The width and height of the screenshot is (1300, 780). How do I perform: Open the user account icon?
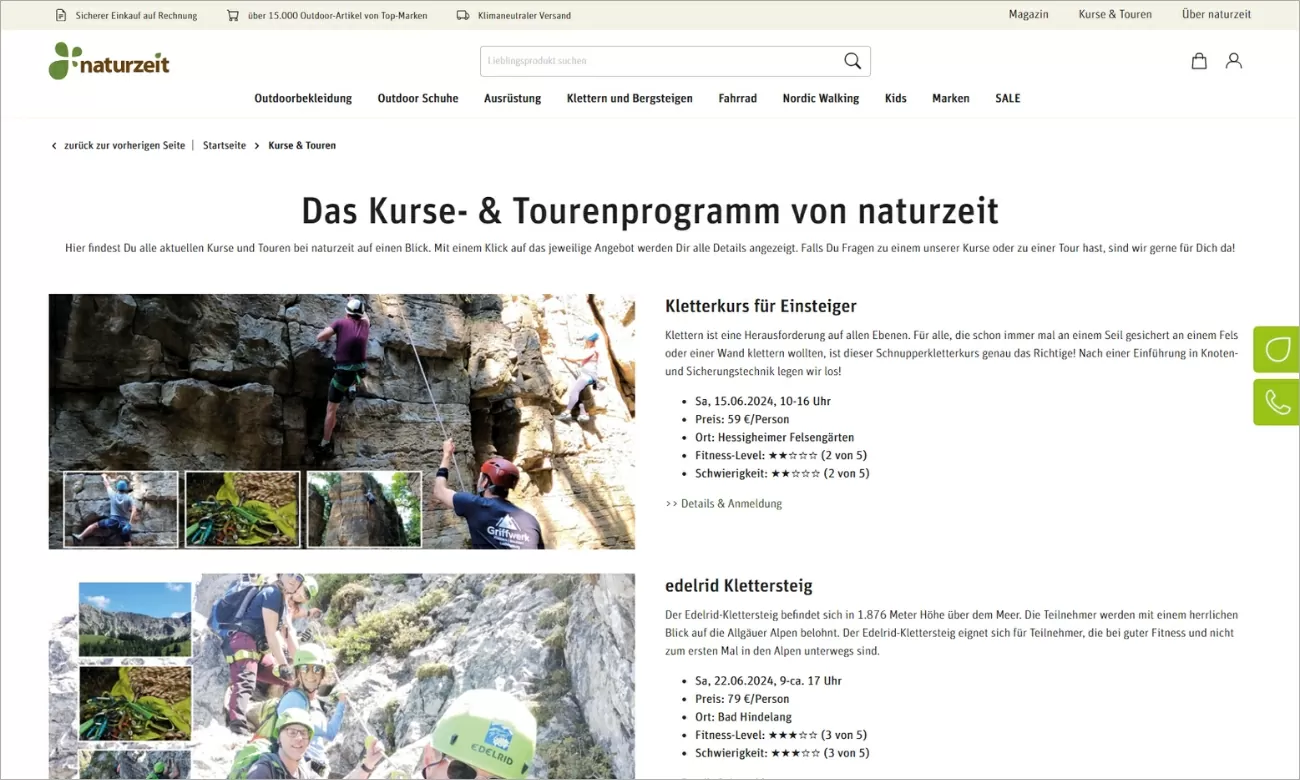tap(1233, 61)
